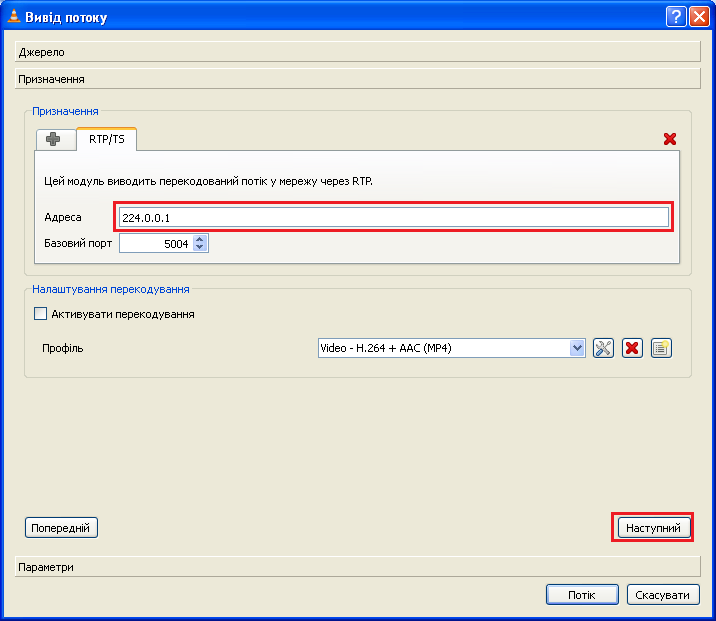Click the Базовий порт label

(x=78, y=243)
